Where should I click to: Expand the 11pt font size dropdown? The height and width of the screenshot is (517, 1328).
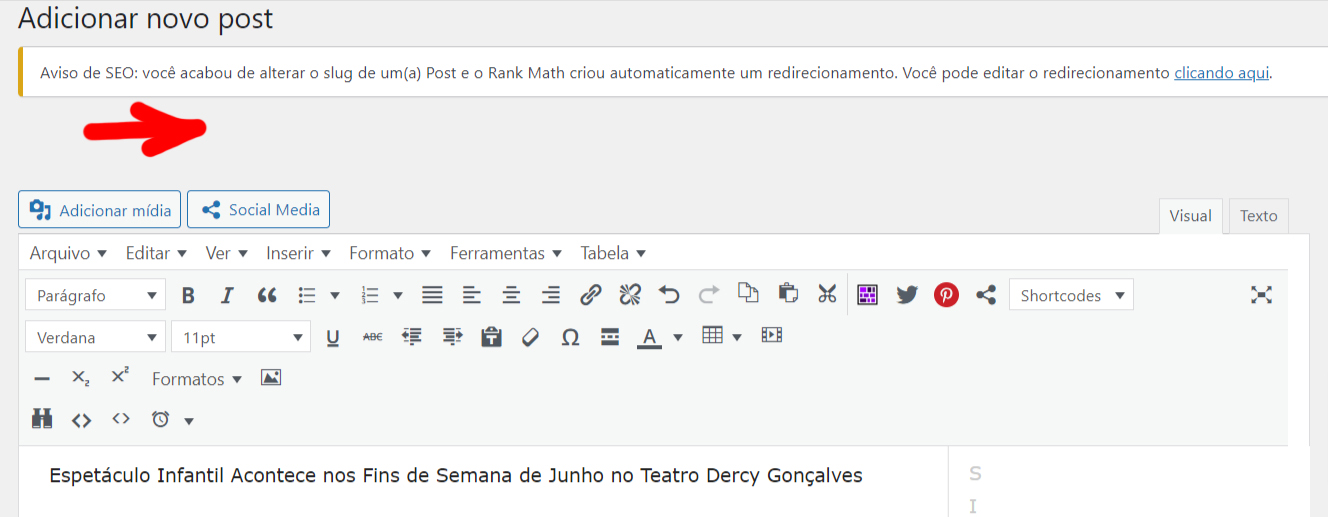tap(241, 338)
